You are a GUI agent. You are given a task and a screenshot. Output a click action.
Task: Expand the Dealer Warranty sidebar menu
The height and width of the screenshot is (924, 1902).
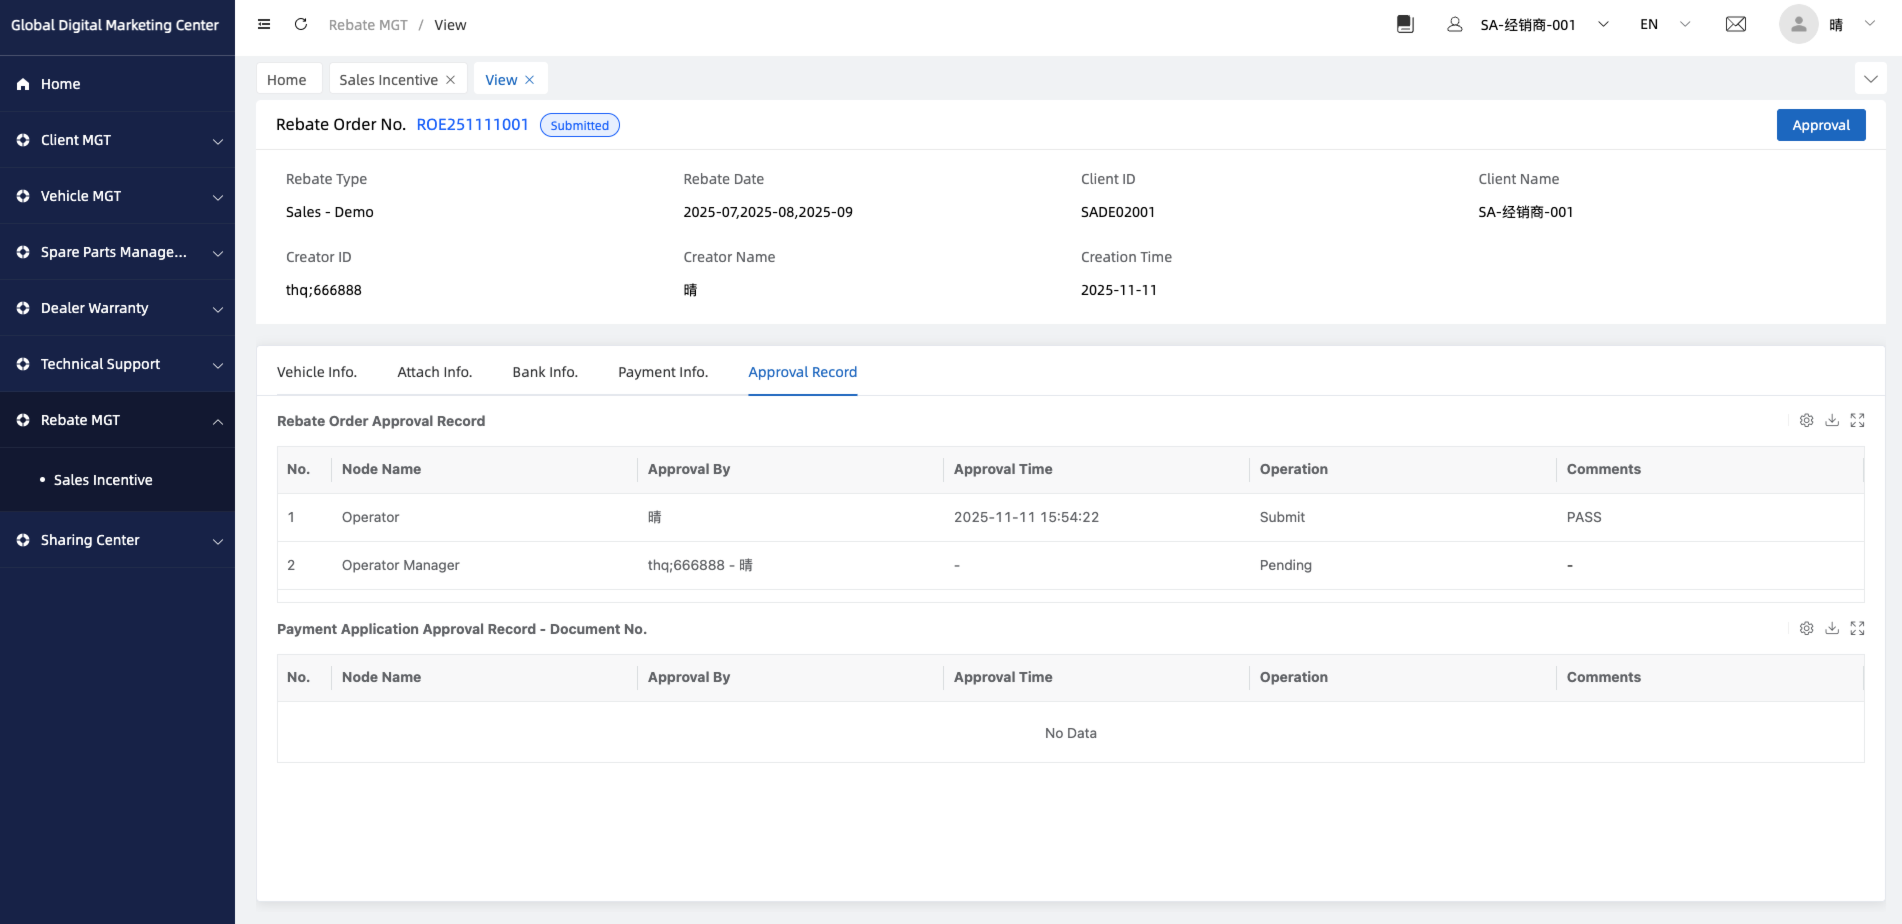pyautogui.click(x=118, y=308)
